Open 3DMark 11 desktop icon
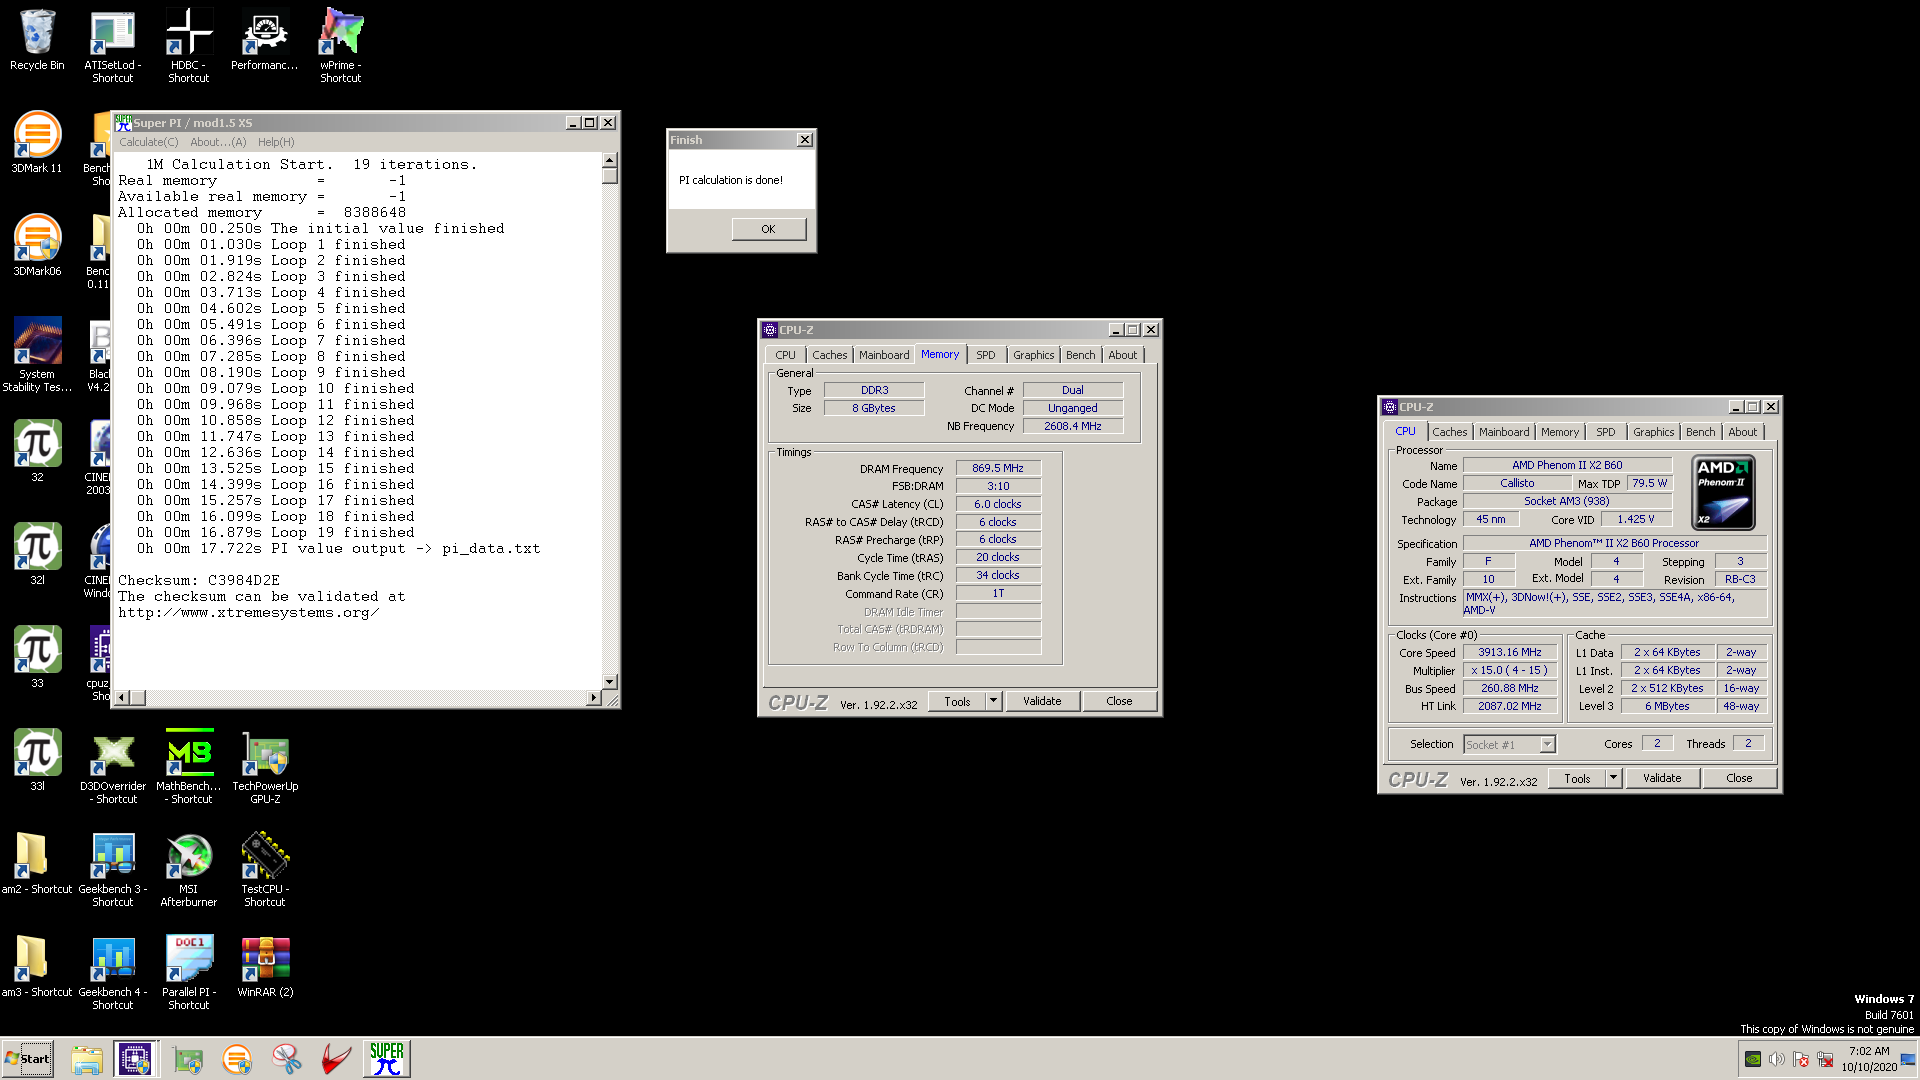1920x1080 pixels. coord(37,142)
